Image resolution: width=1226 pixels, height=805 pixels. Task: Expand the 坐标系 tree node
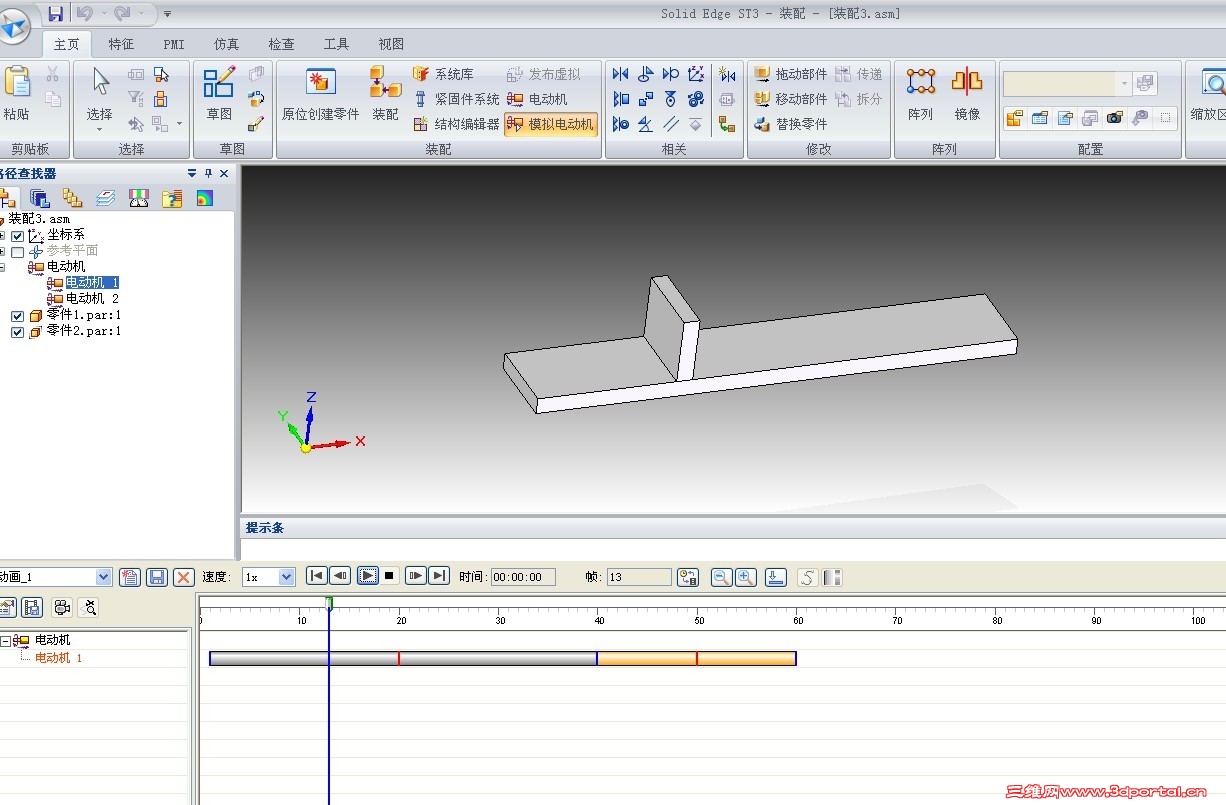[2, 236]
